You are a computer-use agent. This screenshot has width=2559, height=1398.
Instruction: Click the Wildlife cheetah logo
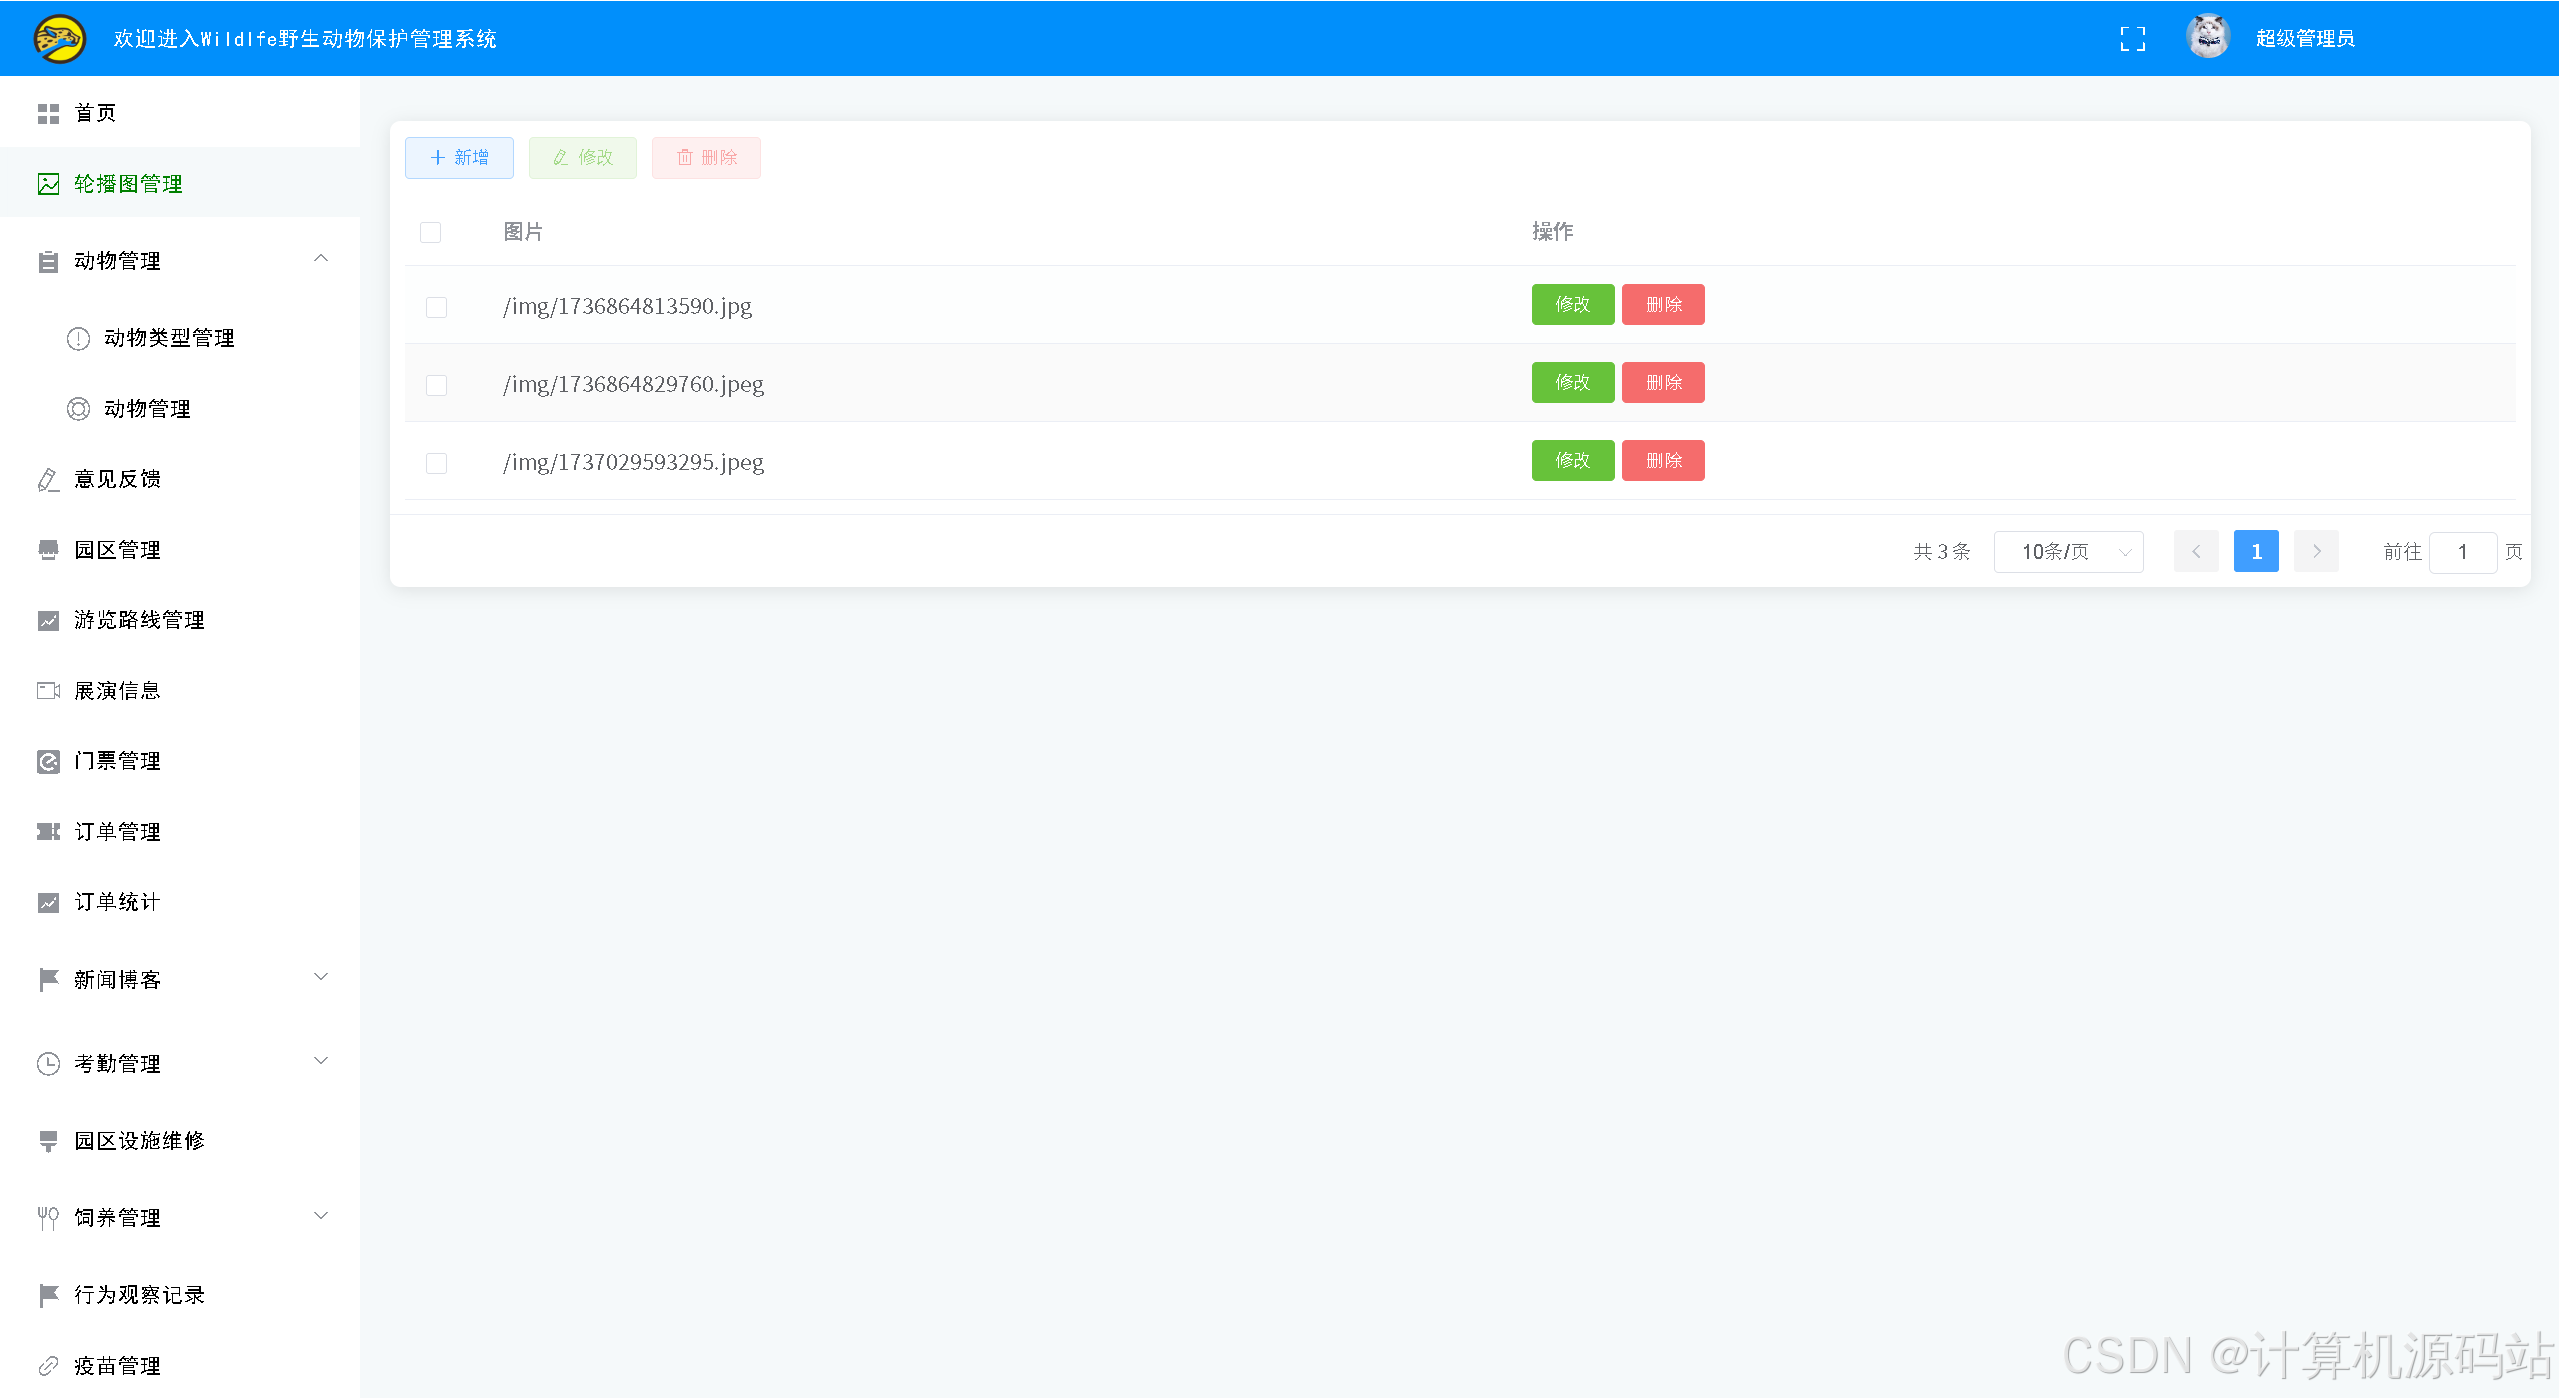60,38
